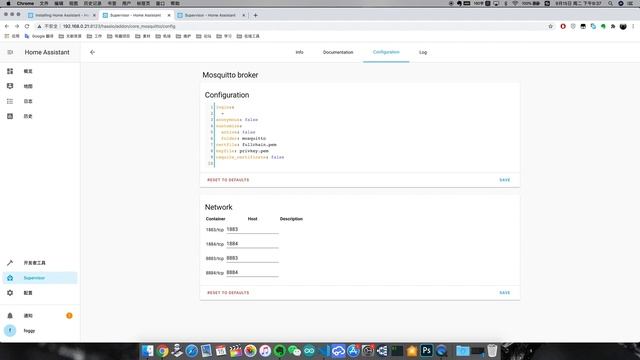Click the Mosquitto broker heading
The height and width of the screenshot is (360, 640).
tap(230, 75)
